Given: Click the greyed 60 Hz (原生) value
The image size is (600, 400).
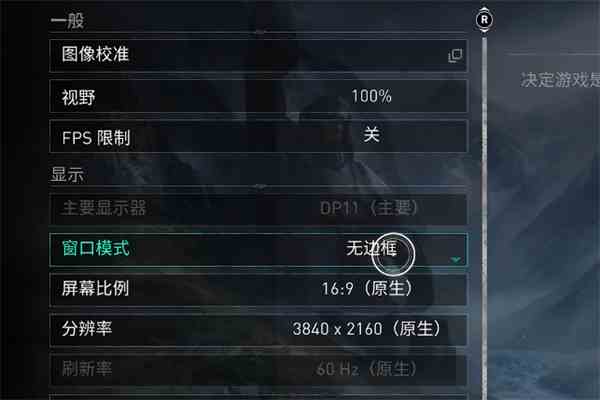Looking at the screenshot, I should [367, 369].
